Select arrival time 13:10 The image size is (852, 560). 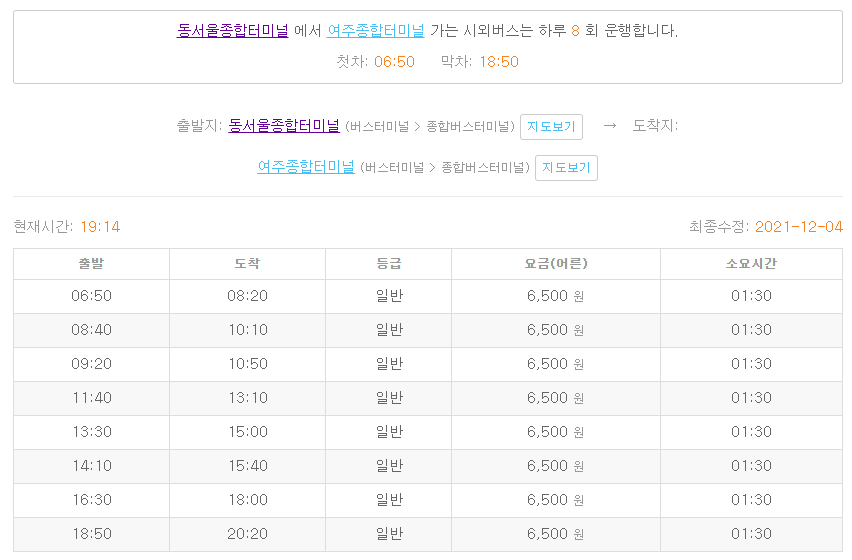(x=248, y=398)
